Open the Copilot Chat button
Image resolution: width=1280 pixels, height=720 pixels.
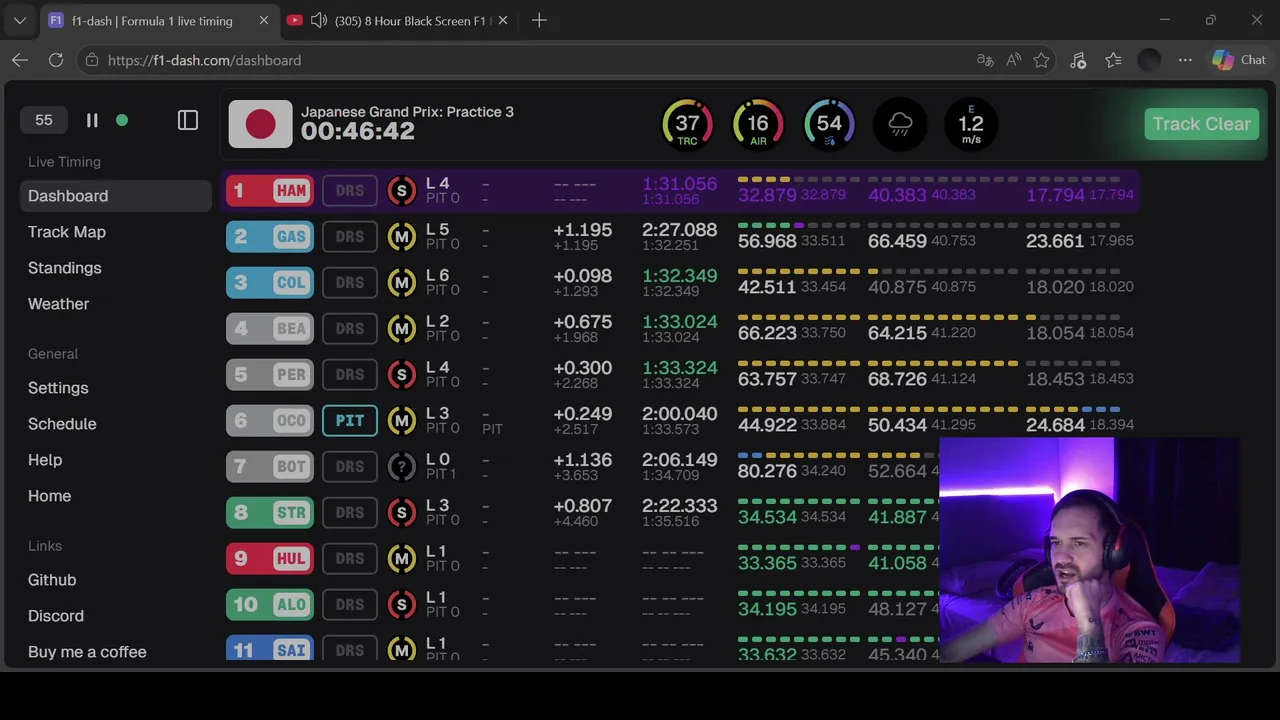[x=1239, y=60]
